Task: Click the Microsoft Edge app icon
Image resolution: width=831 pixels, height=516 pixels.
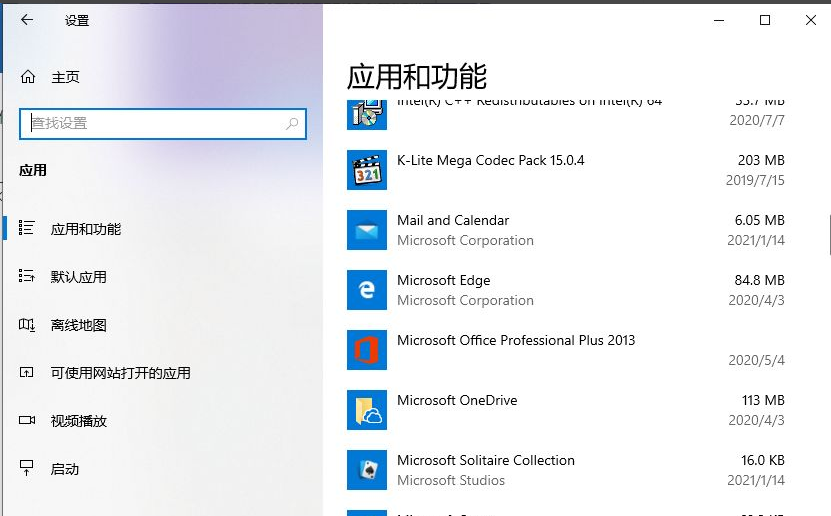Action: click(366, 290)
